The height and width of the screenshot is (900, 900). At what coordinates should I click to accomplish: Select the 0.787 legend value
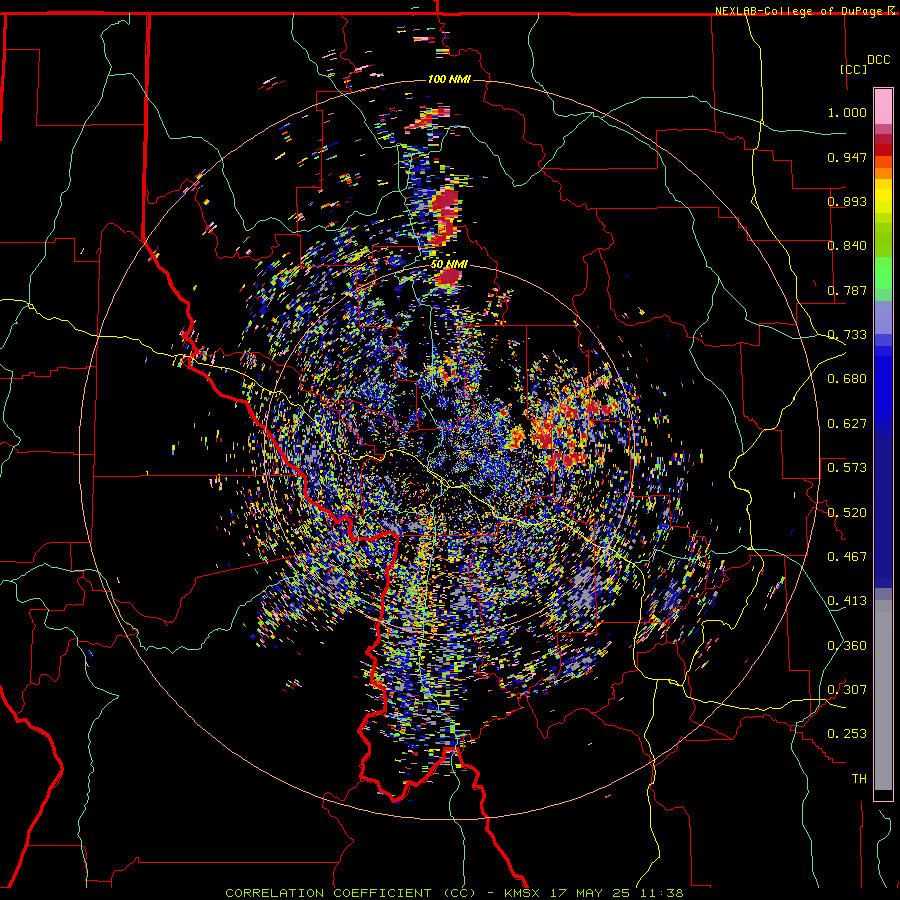(847, 290)
